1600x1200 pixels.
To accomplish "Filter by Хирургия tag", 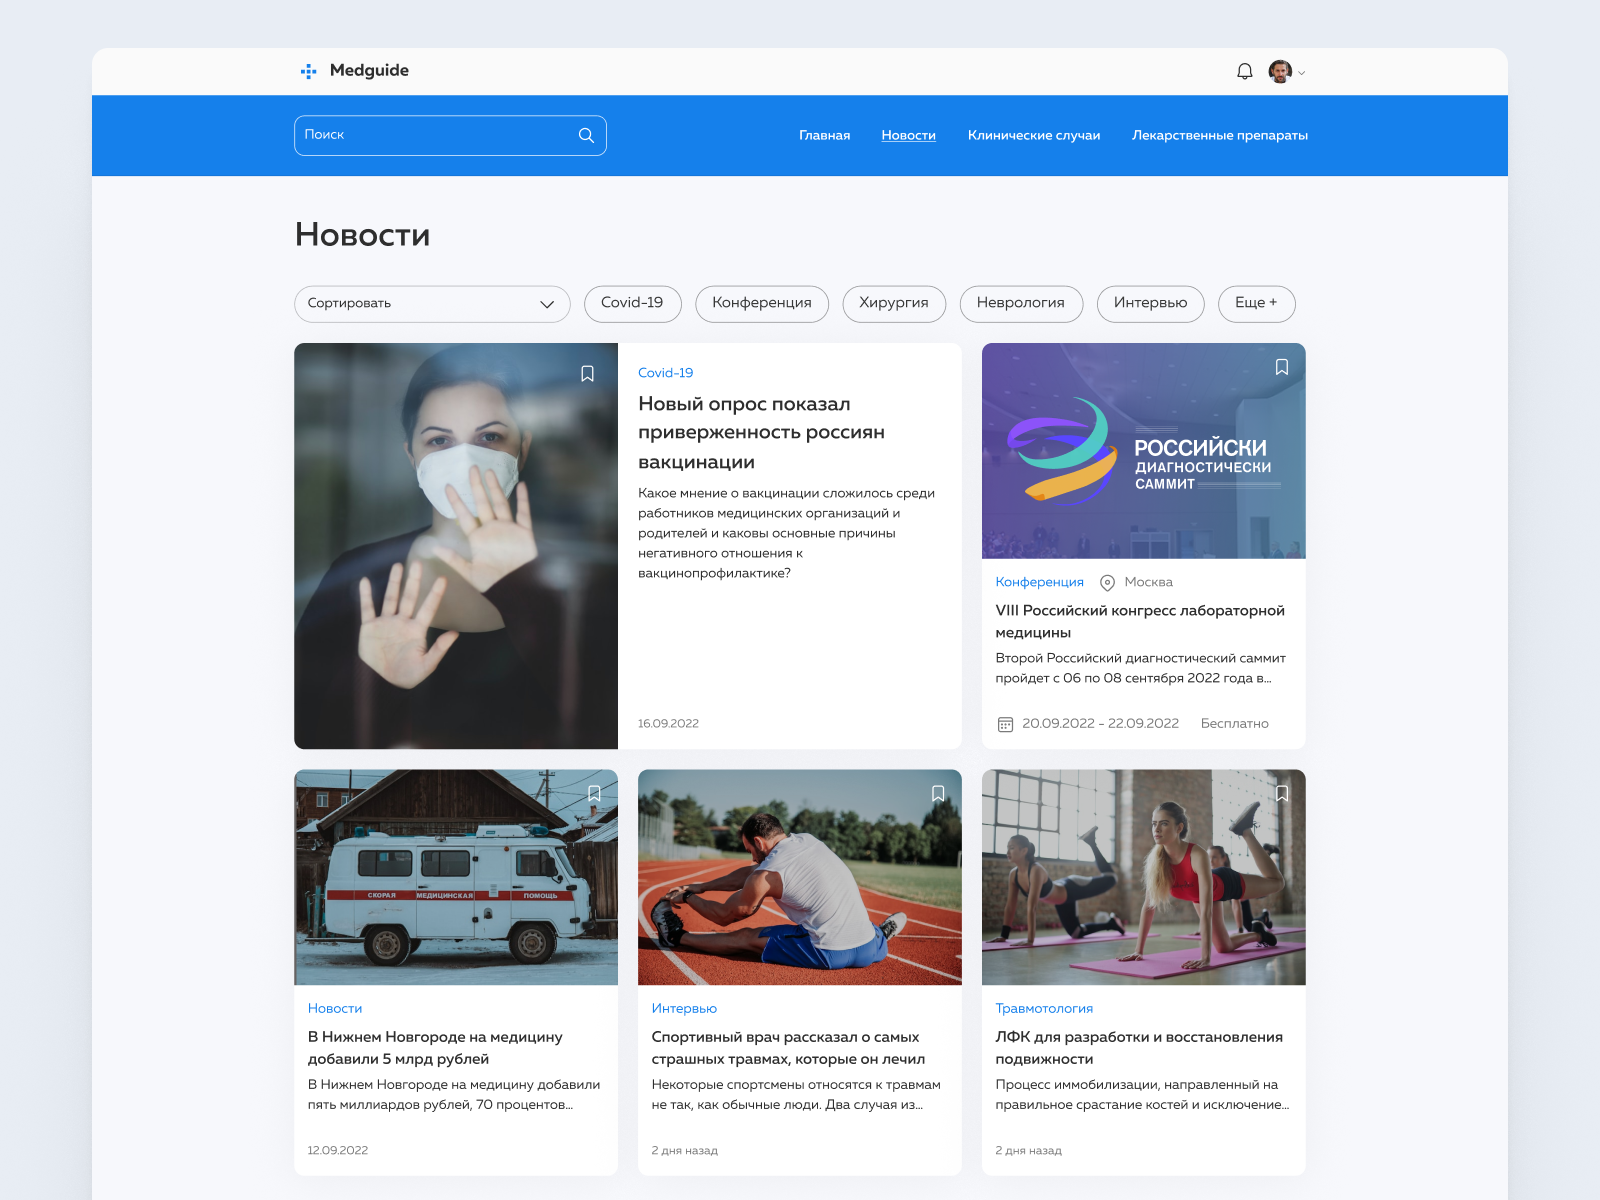I will [x=894, y=304].
